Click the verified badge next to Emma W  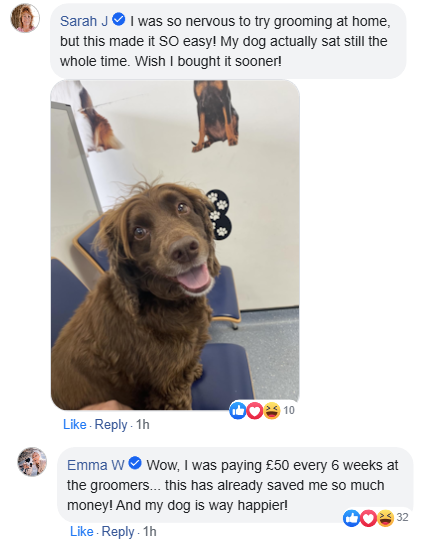click(x=135, y=463)
